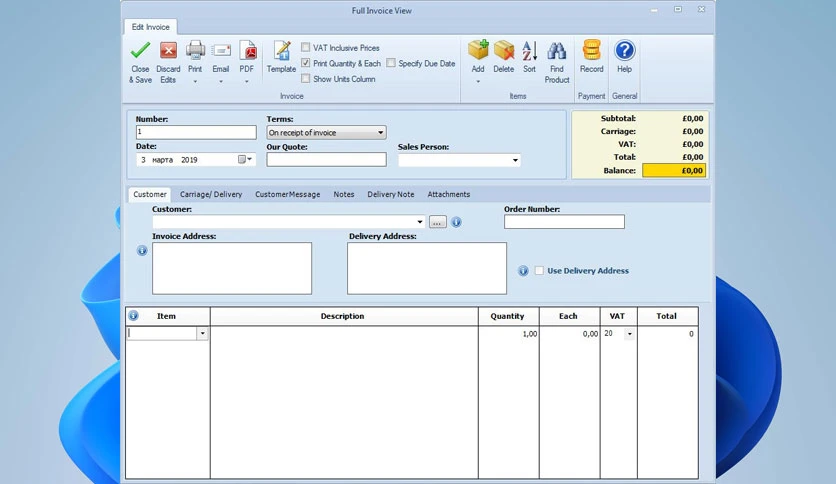
Task: Open Help question mark icon
Action: (624, 51)
